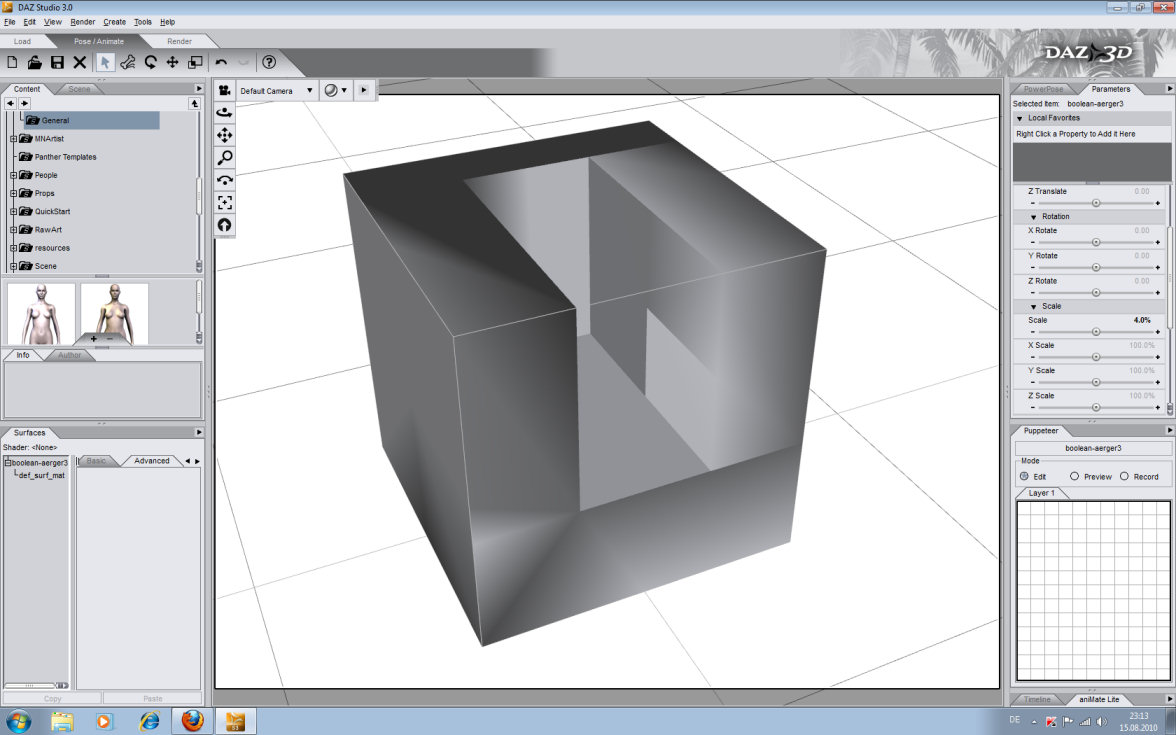Viewport: 1176px width, 735px height.
Task: Select the Scale tool in main toolbar
Action: coord(195,62)
